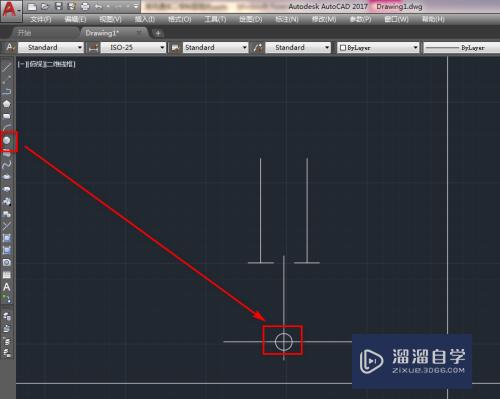The image size is (500, 399).
Task: Select the Line tool in draw toolbar
Action: [x=7, y=68]
